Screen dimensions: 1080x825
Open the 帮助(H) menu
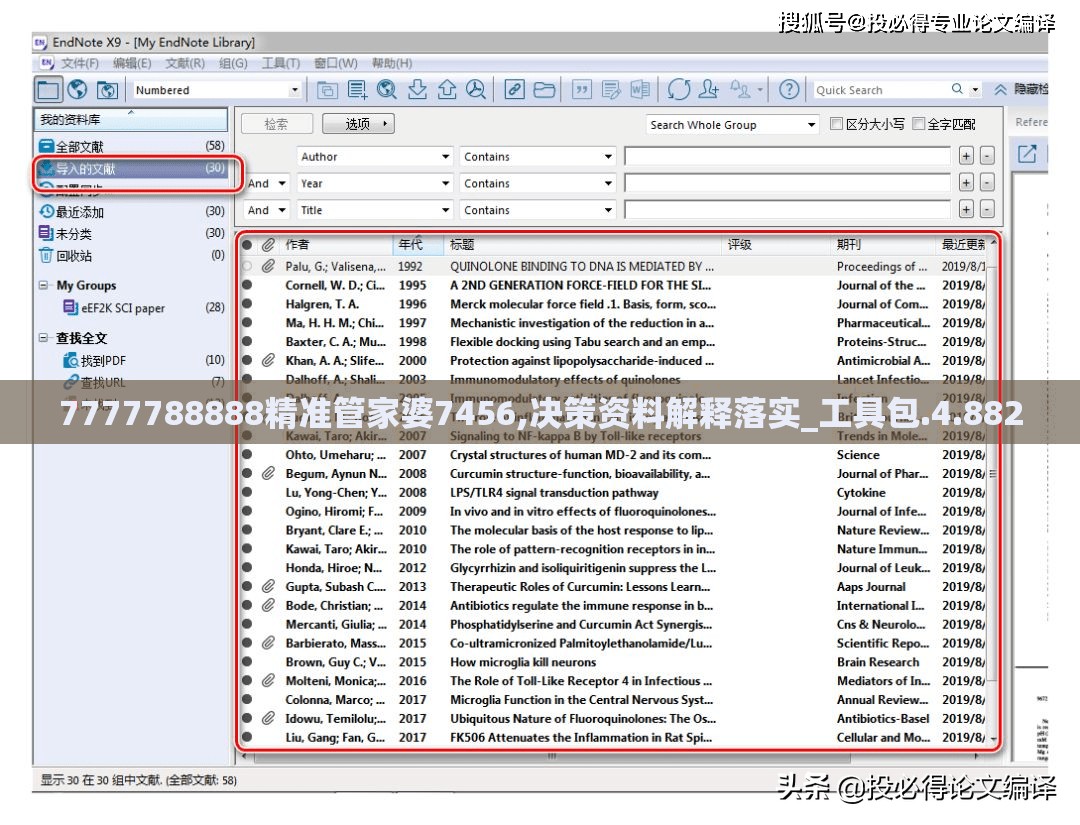[392, 63]
